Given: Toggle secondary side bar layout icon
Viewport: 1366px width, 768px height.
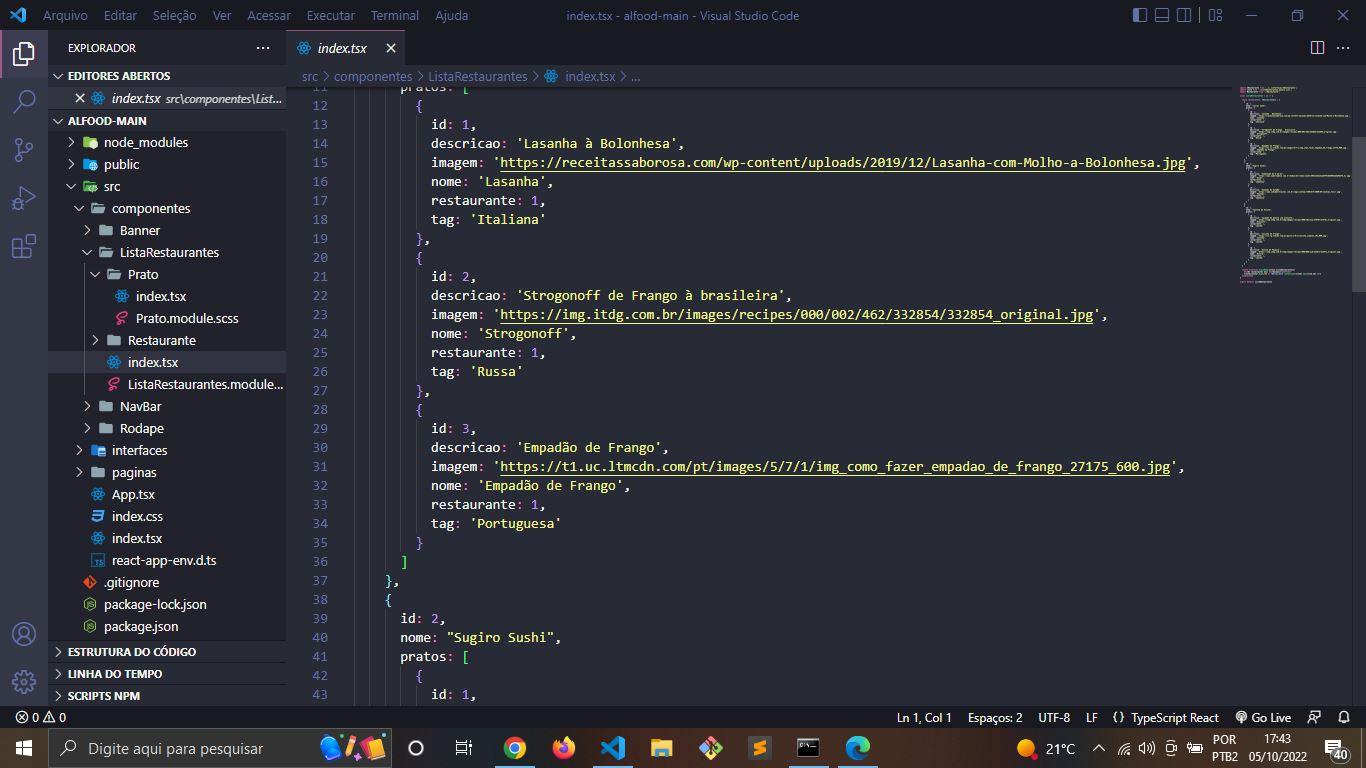Looking at the screenshot, I should (1184, 15).
